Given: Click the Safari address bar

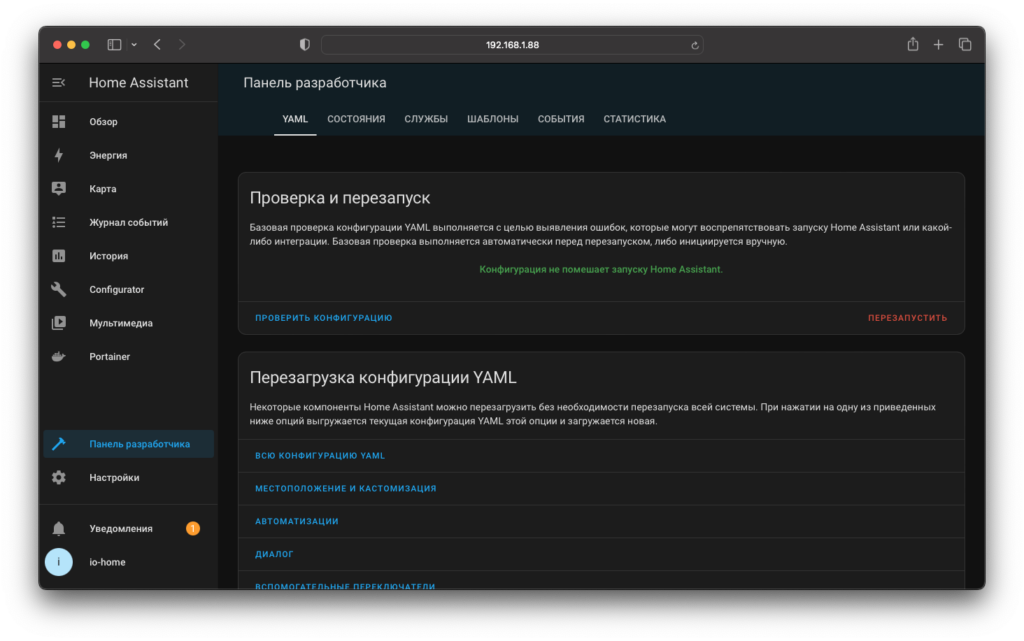Looking at the screenshot, I should click(512, 45).
